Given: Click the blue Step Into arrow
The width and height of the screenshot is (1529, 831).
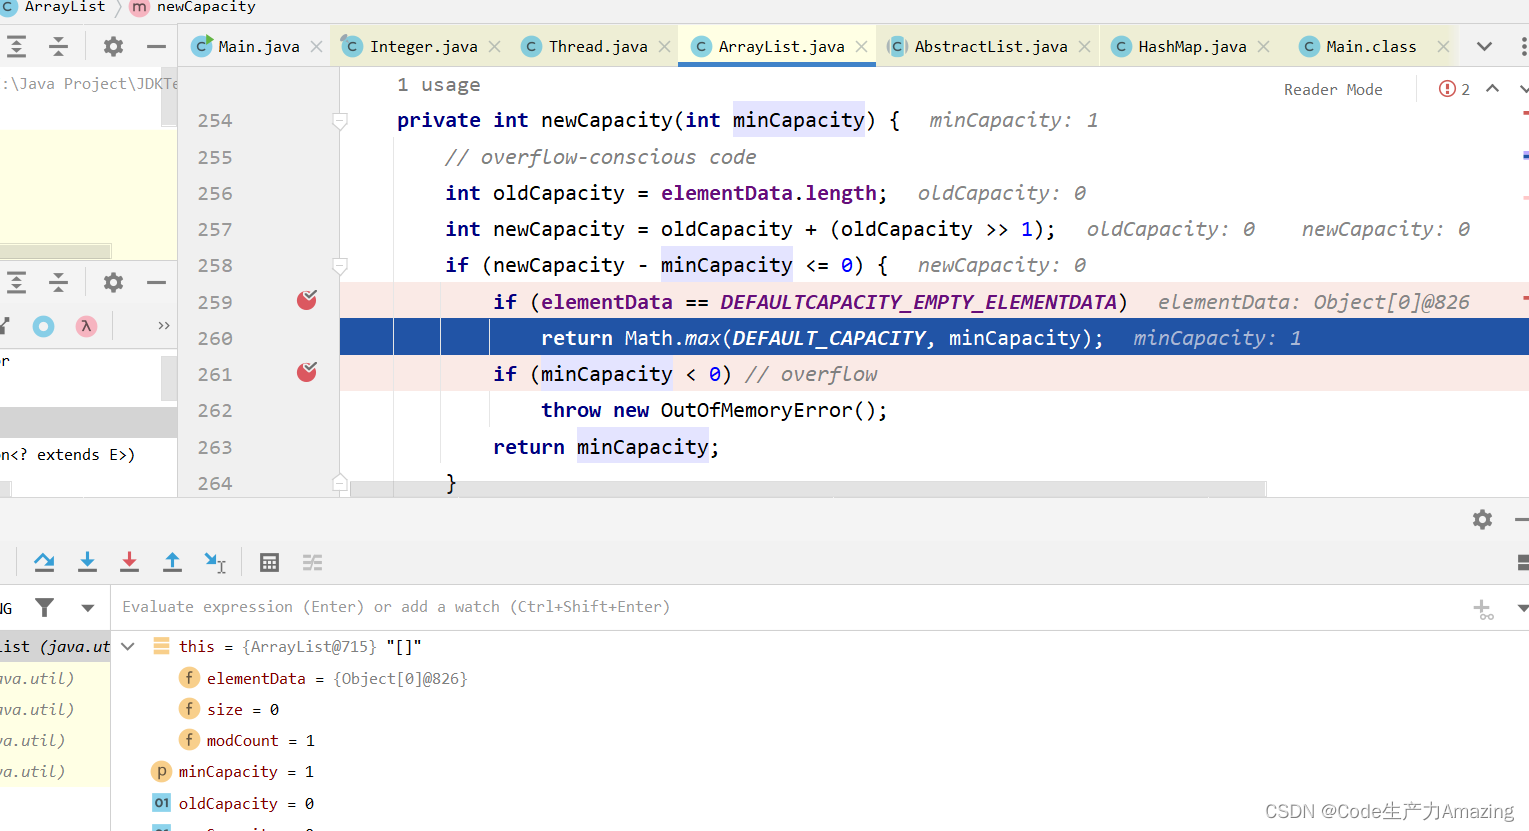Looking at the screenshot, I should point(87,562).
